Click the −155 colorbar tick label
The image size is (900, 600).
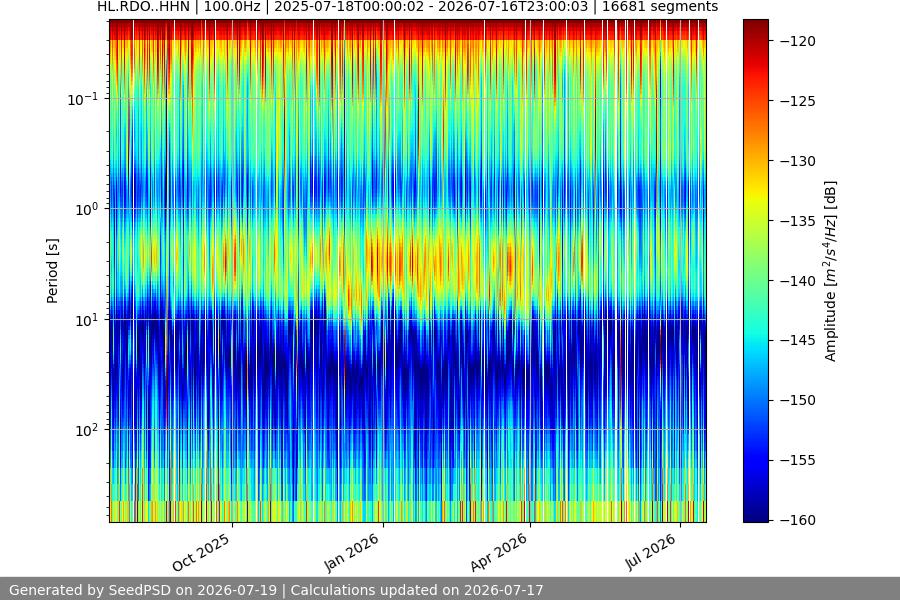click(798, 460)
